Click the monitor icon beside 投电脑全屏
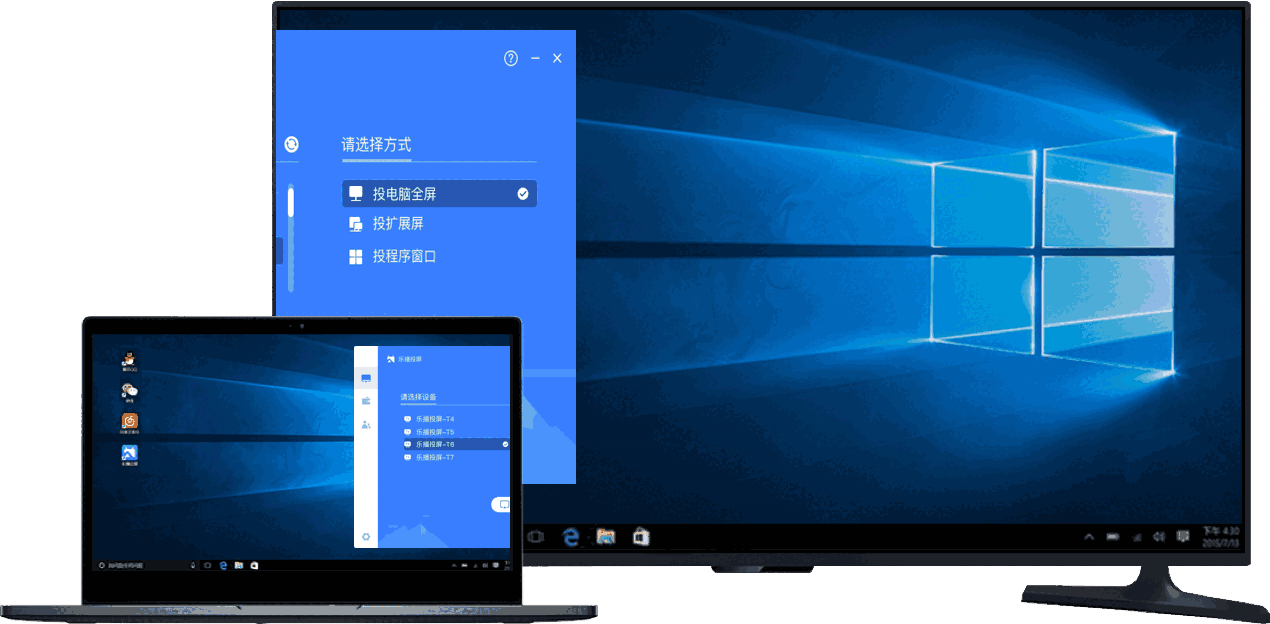Image resolution: width=1270 pixels, height=624 pixels. coord(355,194)
